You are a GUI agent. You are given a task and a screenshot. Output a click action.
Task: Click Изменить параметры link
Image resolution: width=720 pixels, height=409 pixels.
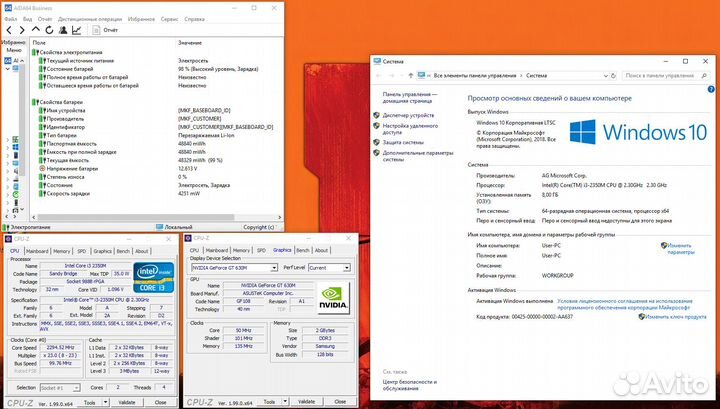coord(681,249)
